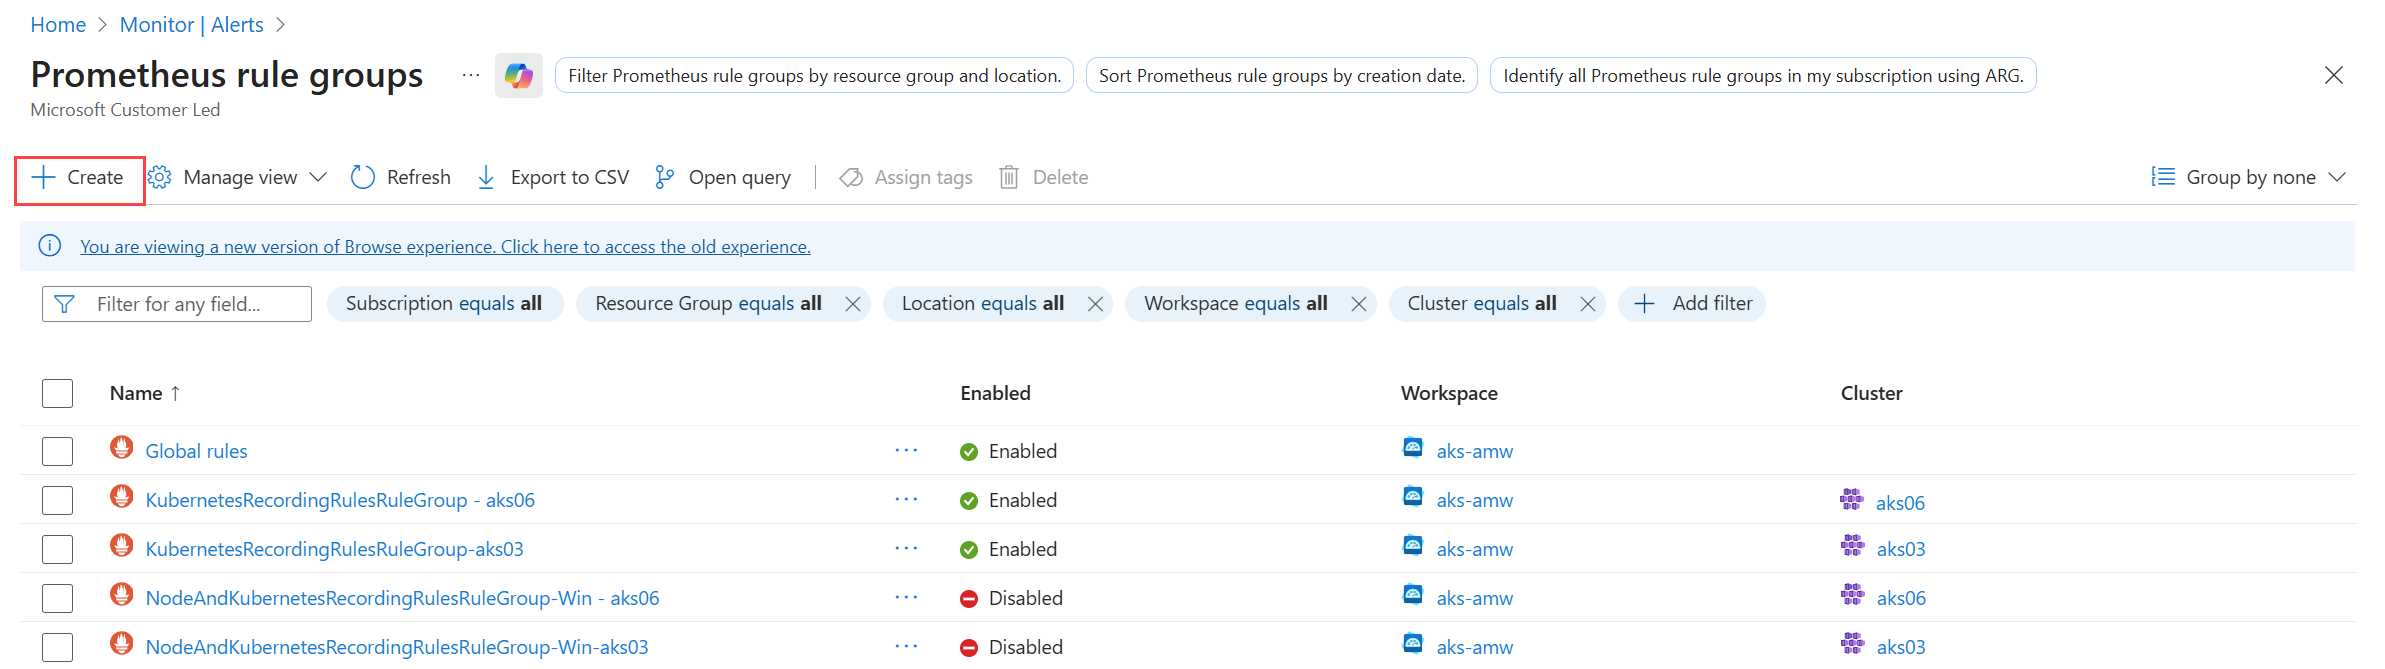Select the sort by creation date suggestion
The height and width of the screenshot is (669, 2385).
click(x=1282, y=76)
